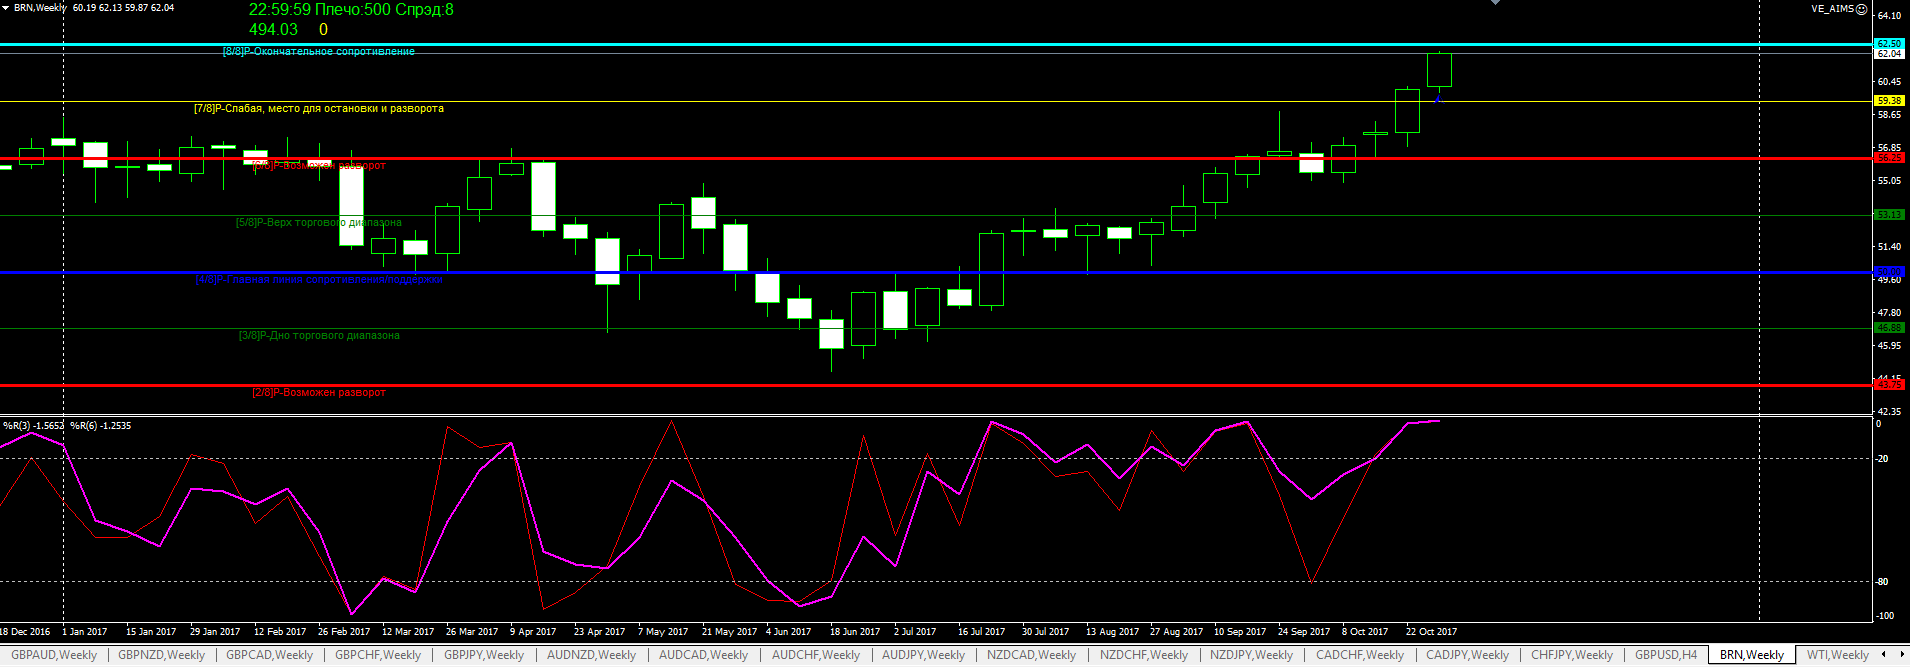
Task: Go to AUDNZD,Weekly tab
Action: (591, 655)
